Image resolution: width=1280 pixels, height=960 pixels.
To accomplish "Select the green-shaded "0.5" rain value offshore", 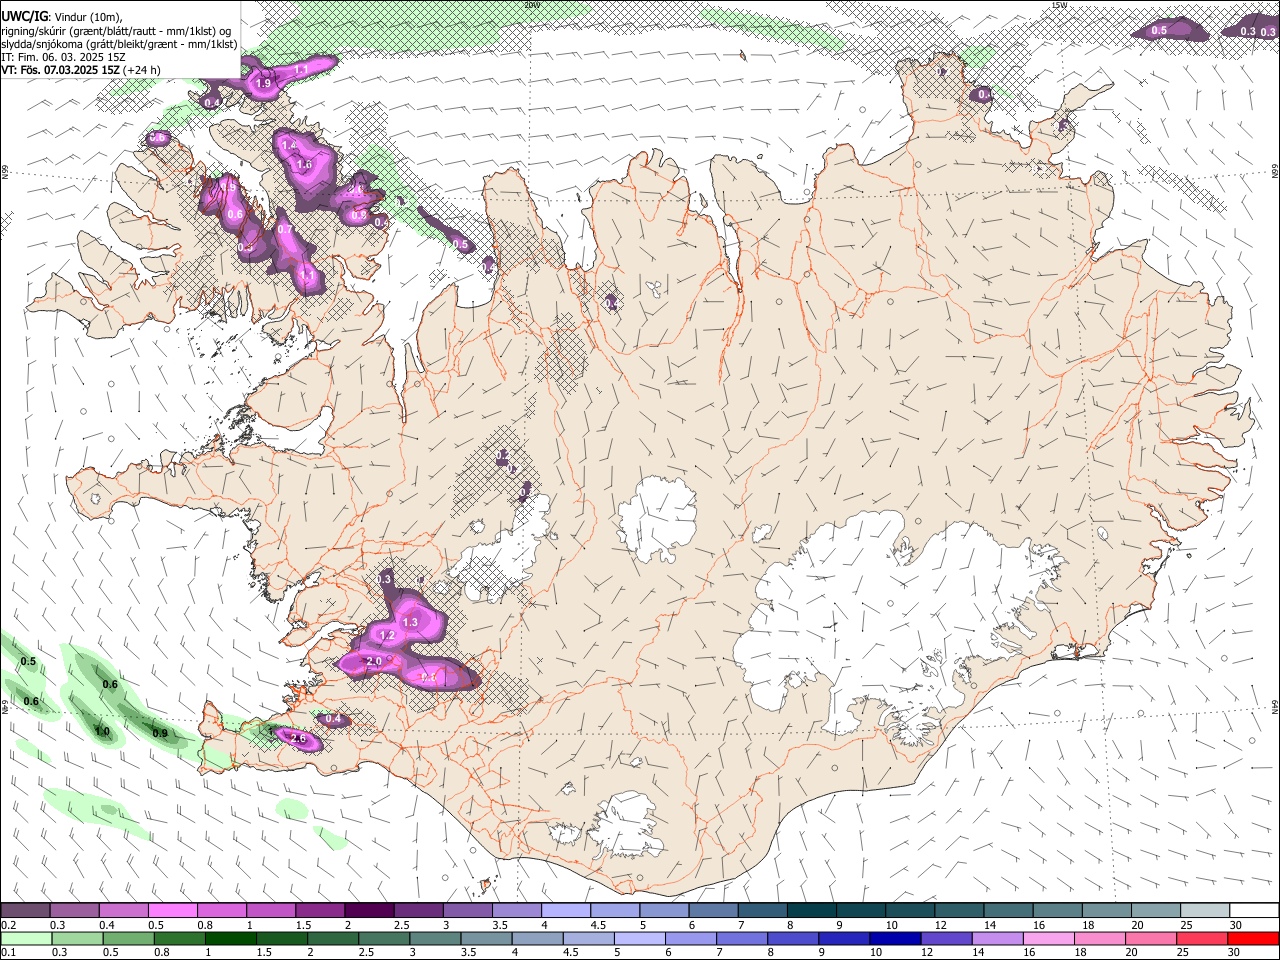I will click(28, 662).
